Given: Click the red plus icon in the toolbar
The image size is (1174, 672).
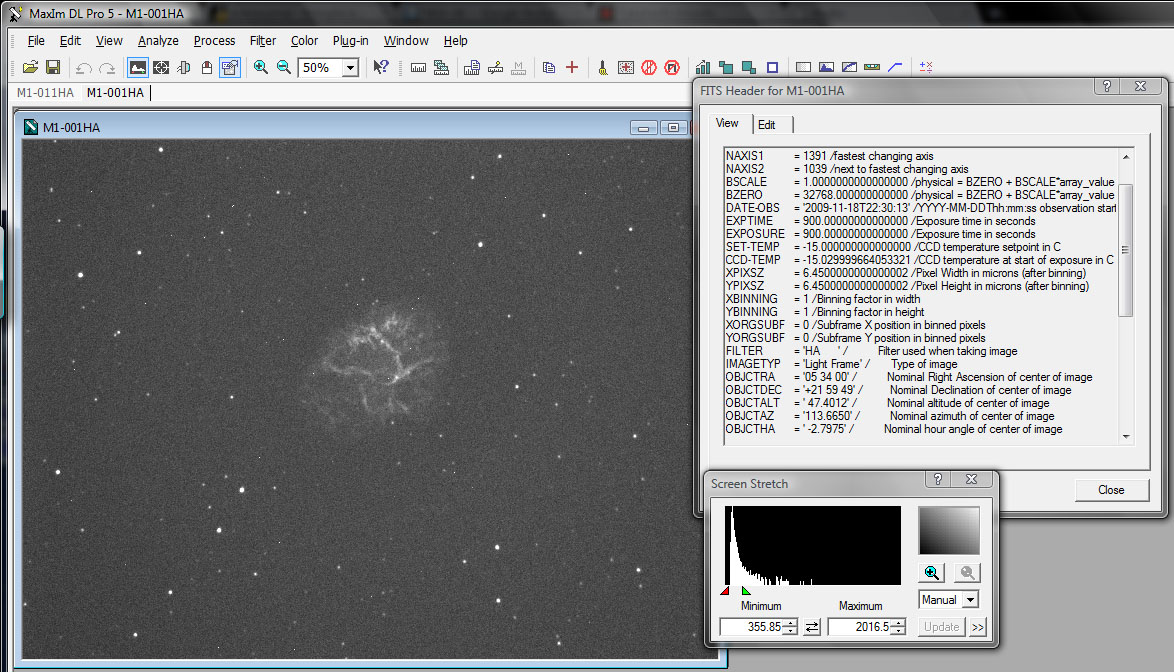Looking at the screenshot, I should (x=572, y=67).
